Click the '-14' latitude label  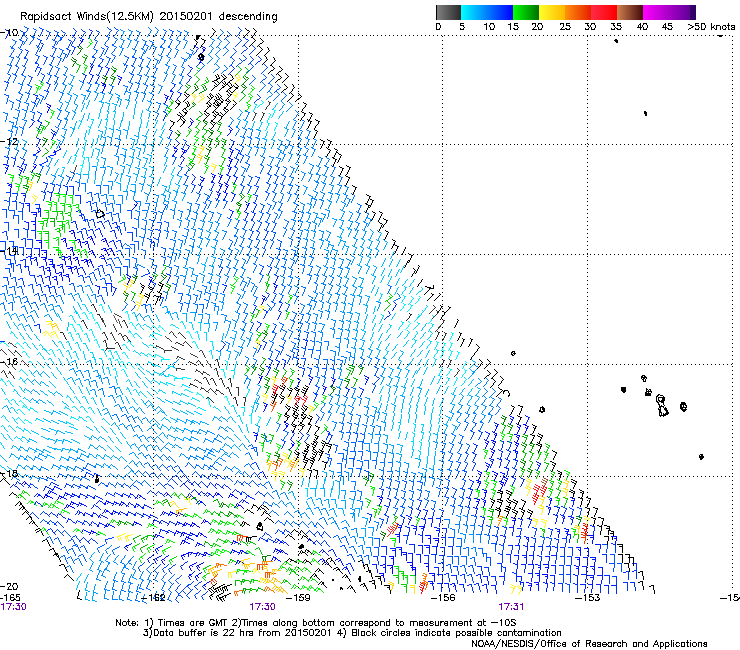(10, 251)
